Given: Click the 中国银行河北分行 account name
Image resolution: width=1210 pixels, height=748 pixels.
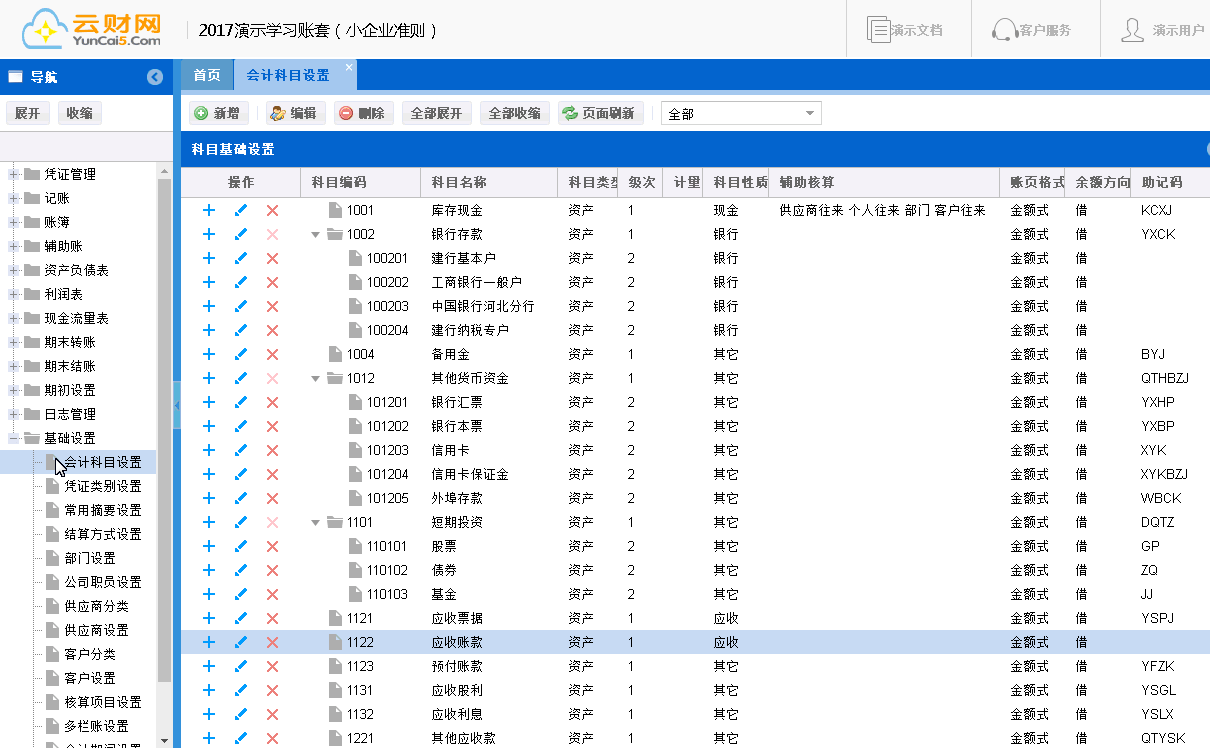Looking at the screenshot, I should [483, 306].
